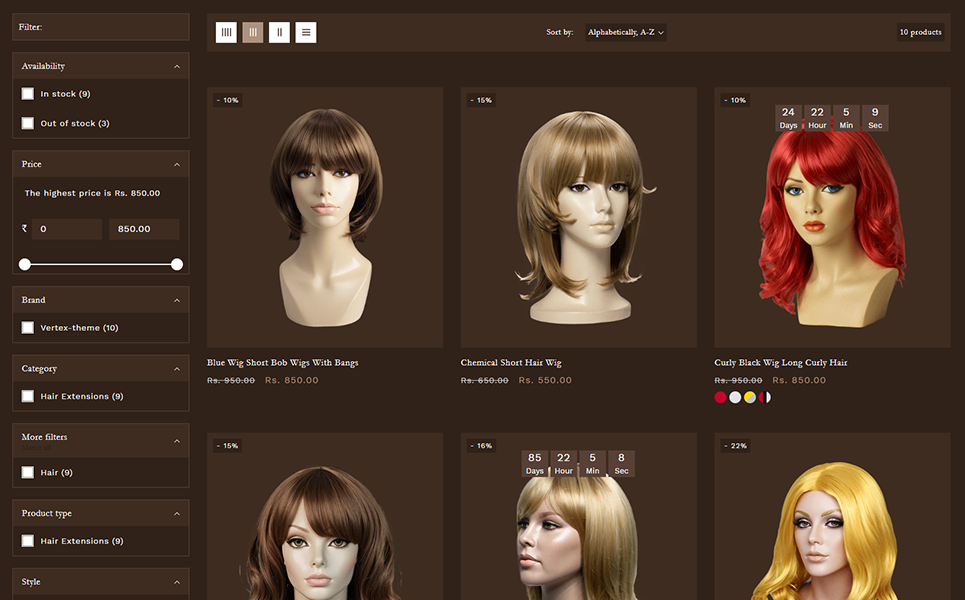The width and height of the screenshot is (965, 600).
Task: Collapse the Product type section
Action: pos(177,513)
